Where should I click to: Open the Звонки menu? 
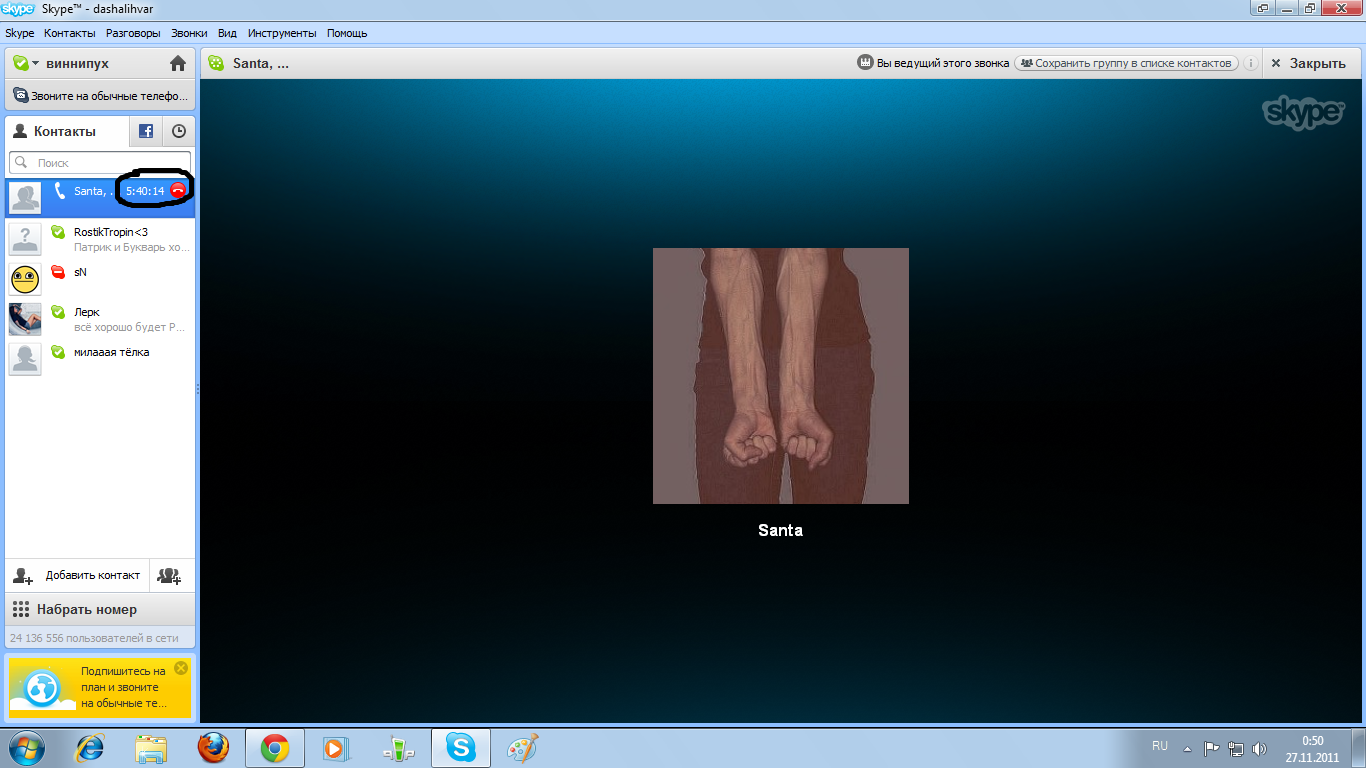[190, 33]
